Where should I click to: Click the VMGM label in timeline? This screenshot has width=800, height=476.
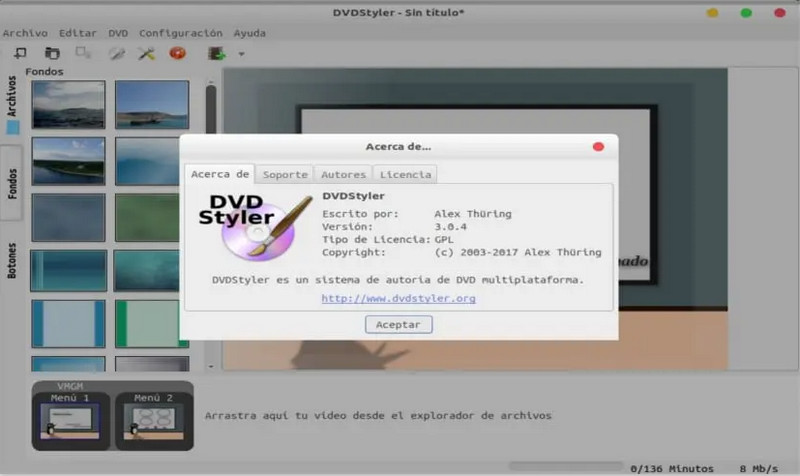(x=70, y=386)
